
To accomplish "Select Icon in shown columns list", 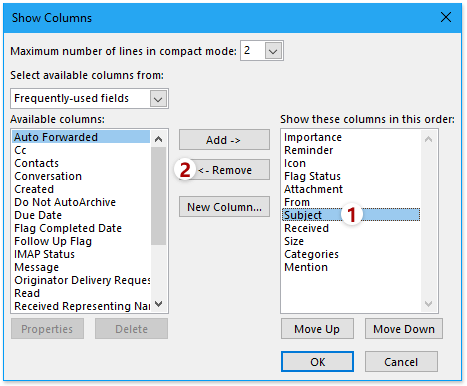I will (351, 163).
